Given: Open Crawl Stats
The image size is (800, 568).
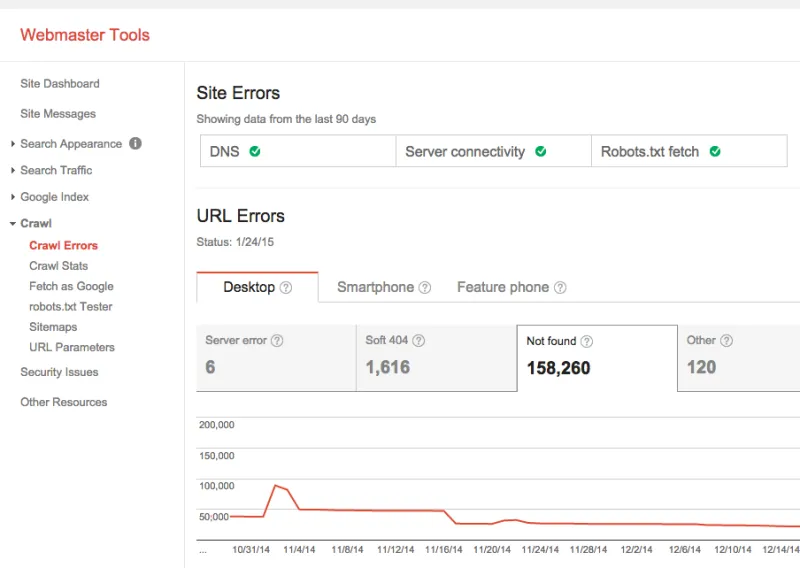Looking at the screenshot, I should click(58, 266).
